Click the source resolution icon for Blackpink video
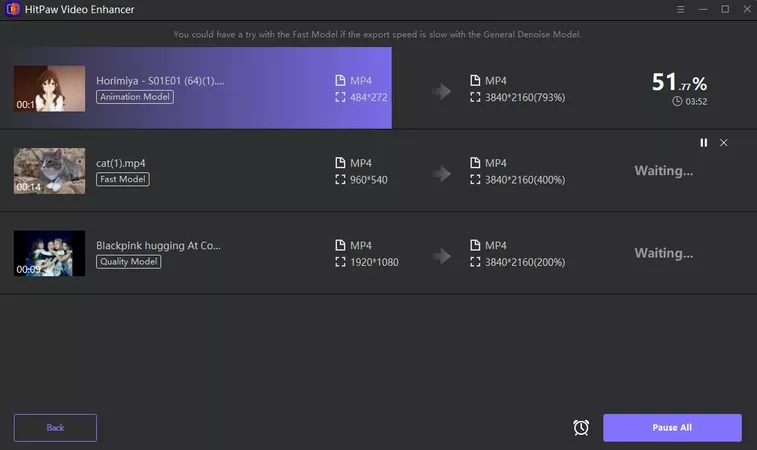 (340, 262)
